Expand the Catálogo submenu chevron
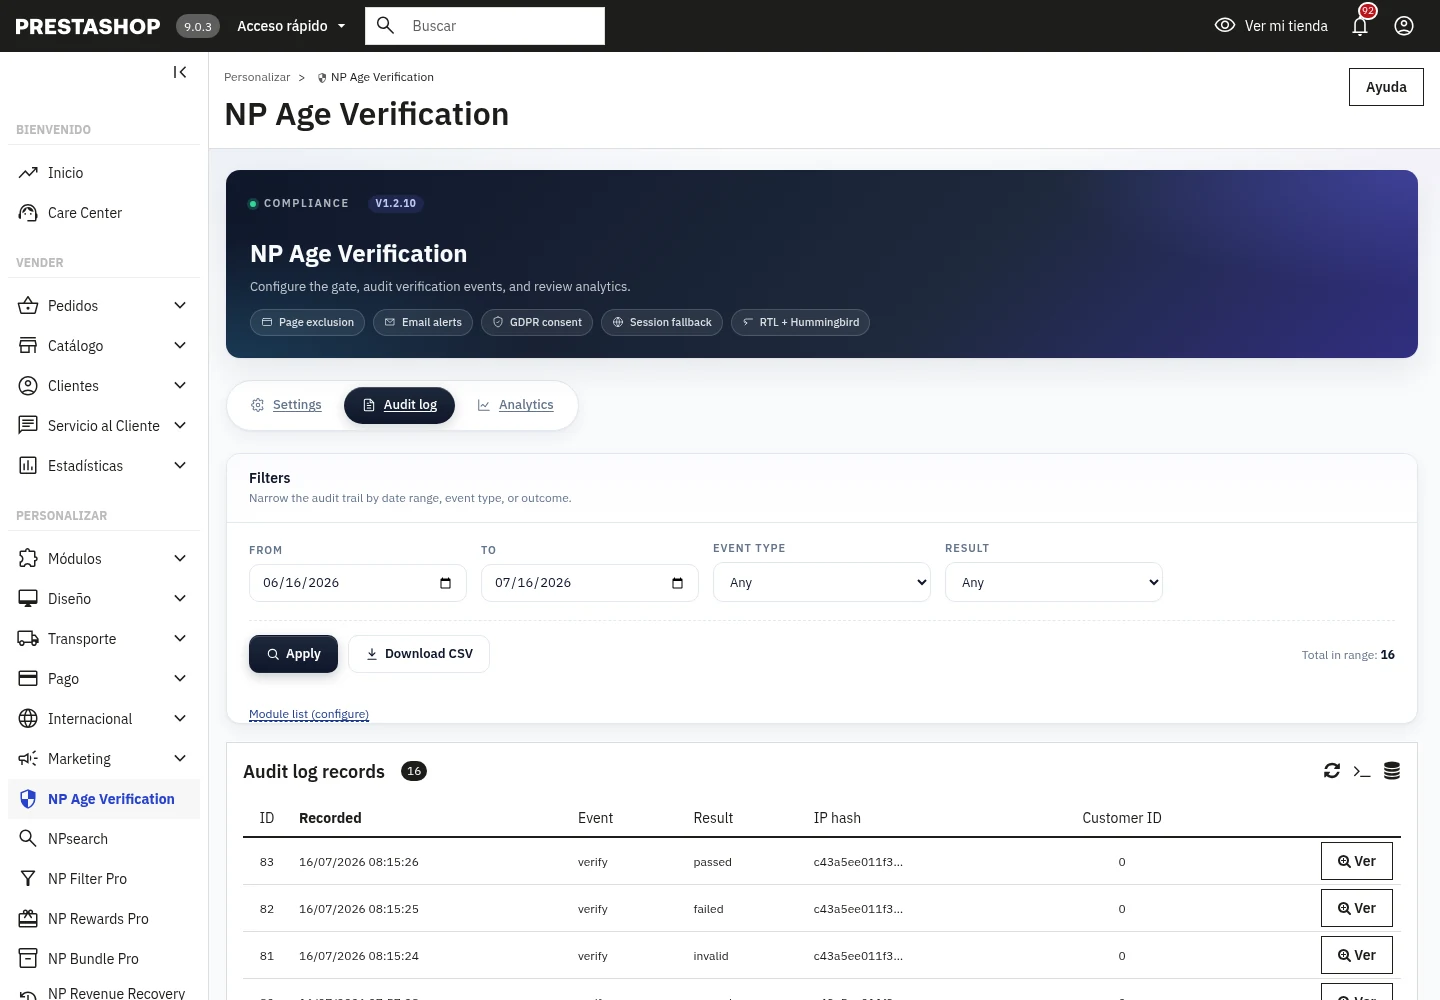This screenshot has width=1440, height=1000. click(x=180, y=346)
